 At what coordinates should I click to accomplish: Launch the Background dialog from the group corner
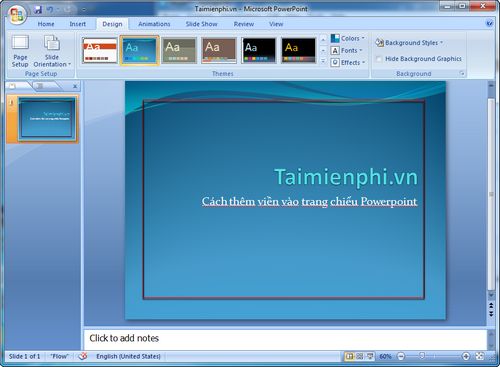[x=462, y=73]
